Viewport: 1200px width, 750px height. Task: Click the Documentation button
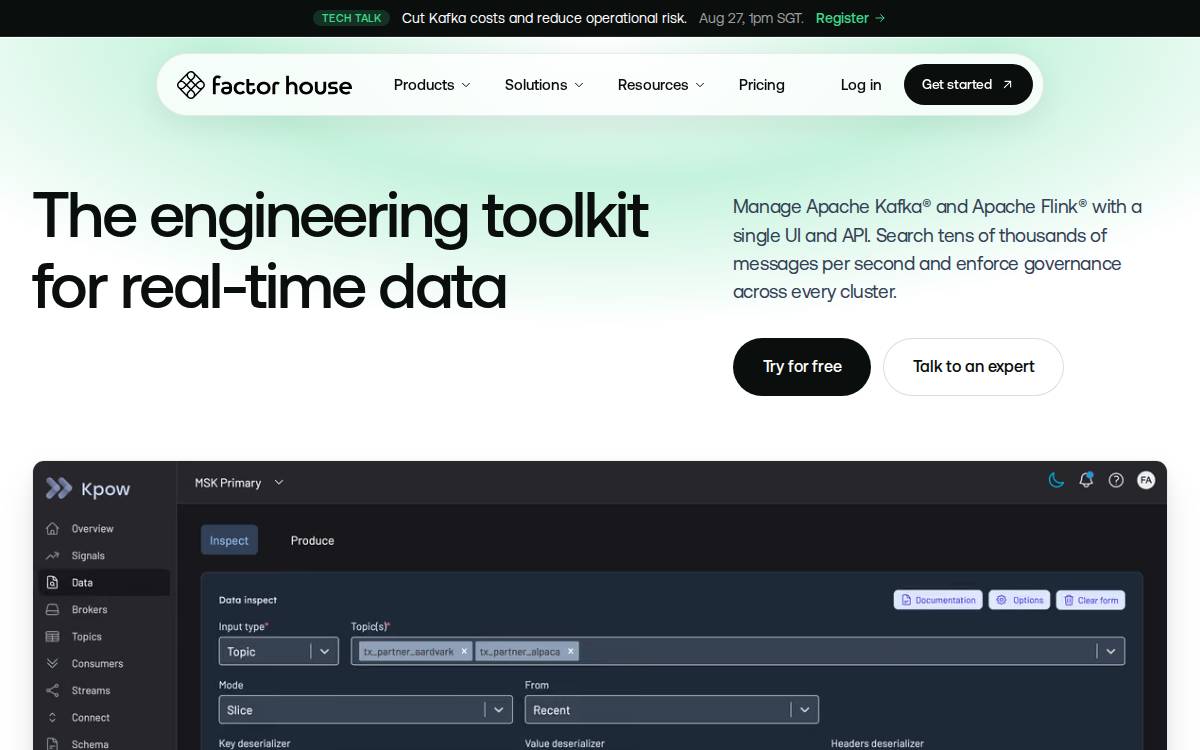tap(938, 600)
